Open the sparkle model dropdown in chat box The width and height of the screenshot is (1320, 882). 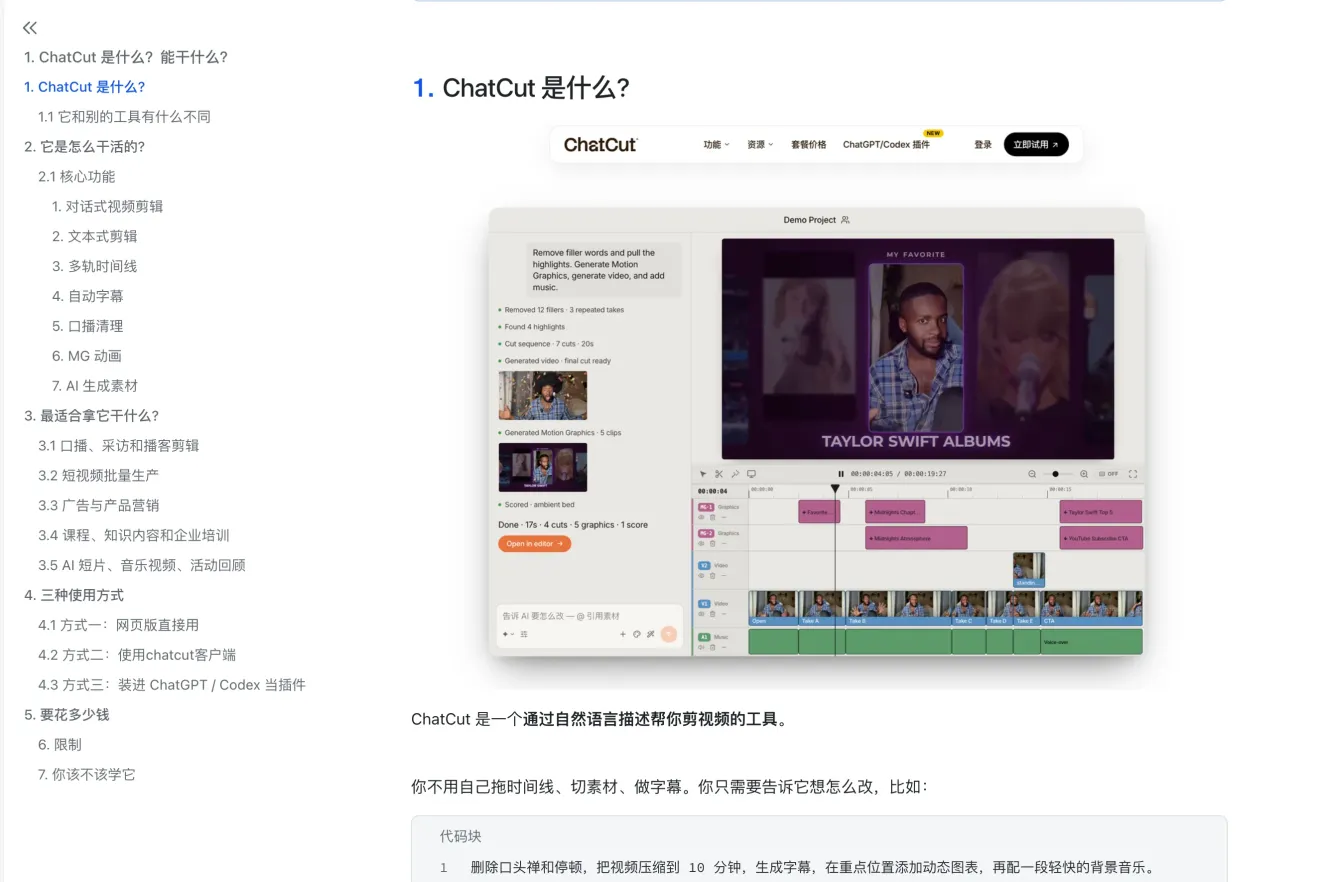508,634
